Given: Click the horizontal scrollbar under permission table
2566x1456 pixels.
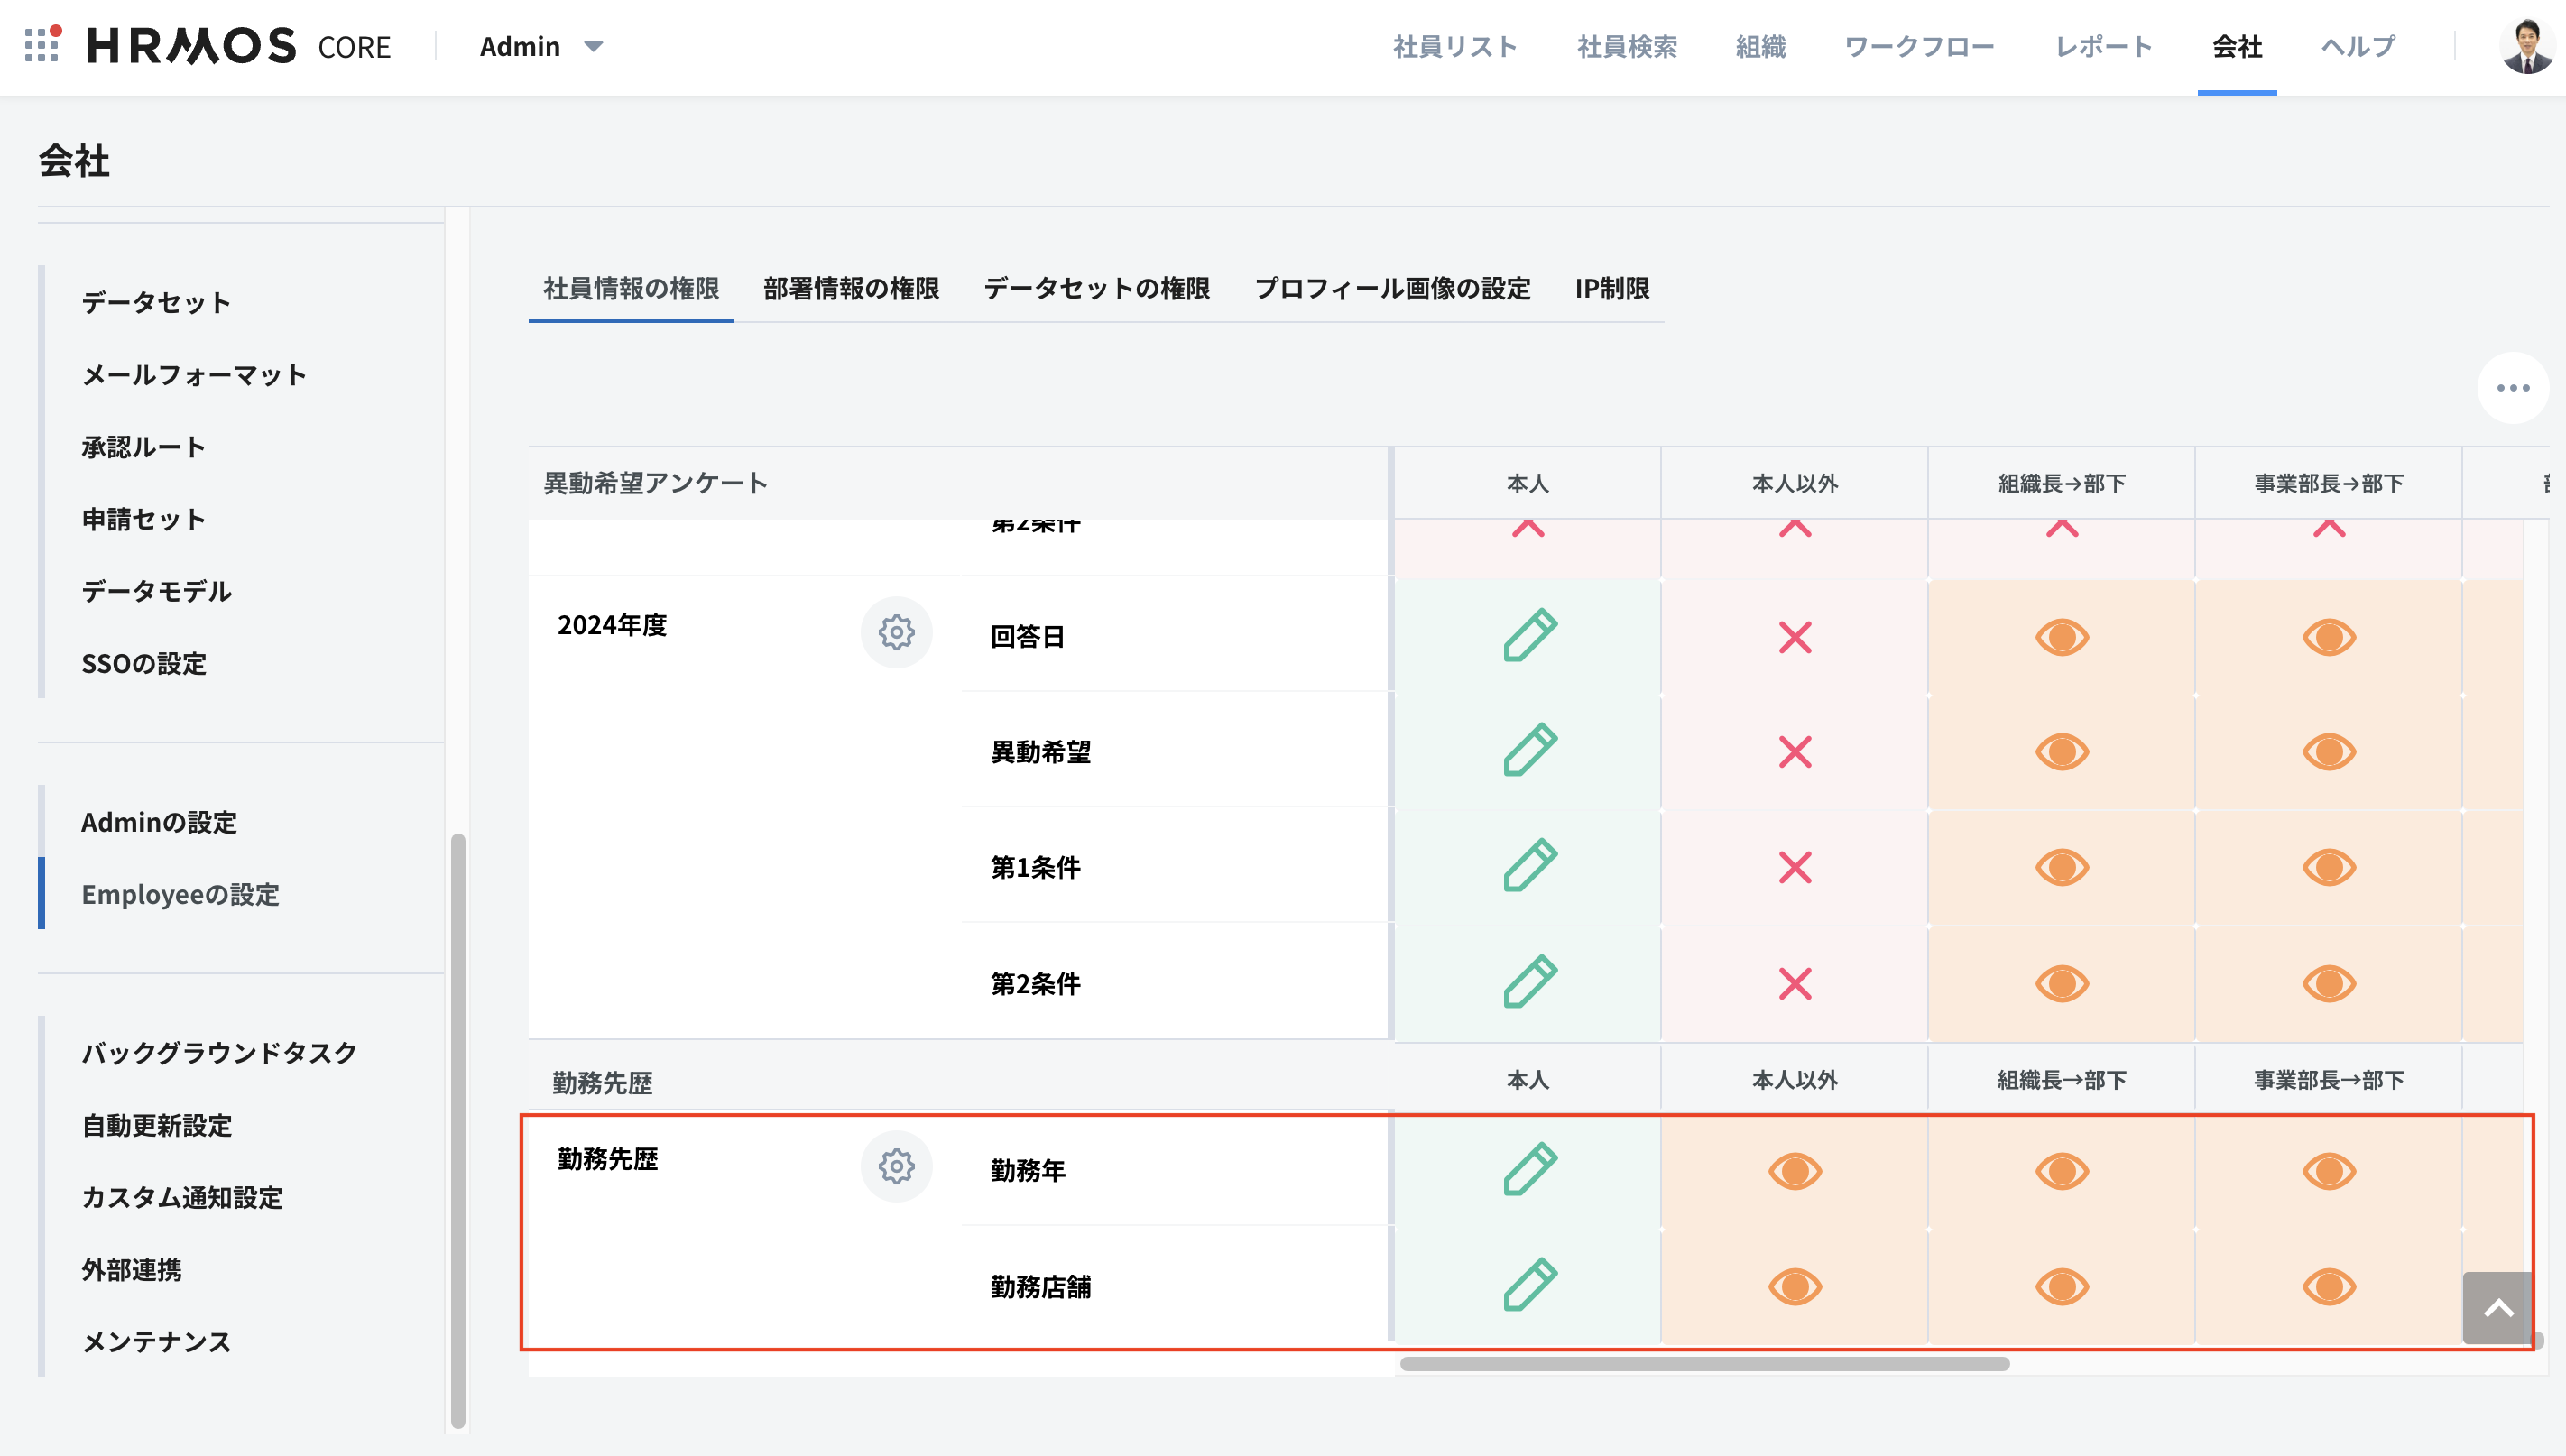Looking at the screenshot, I should coord(1704,1364).
